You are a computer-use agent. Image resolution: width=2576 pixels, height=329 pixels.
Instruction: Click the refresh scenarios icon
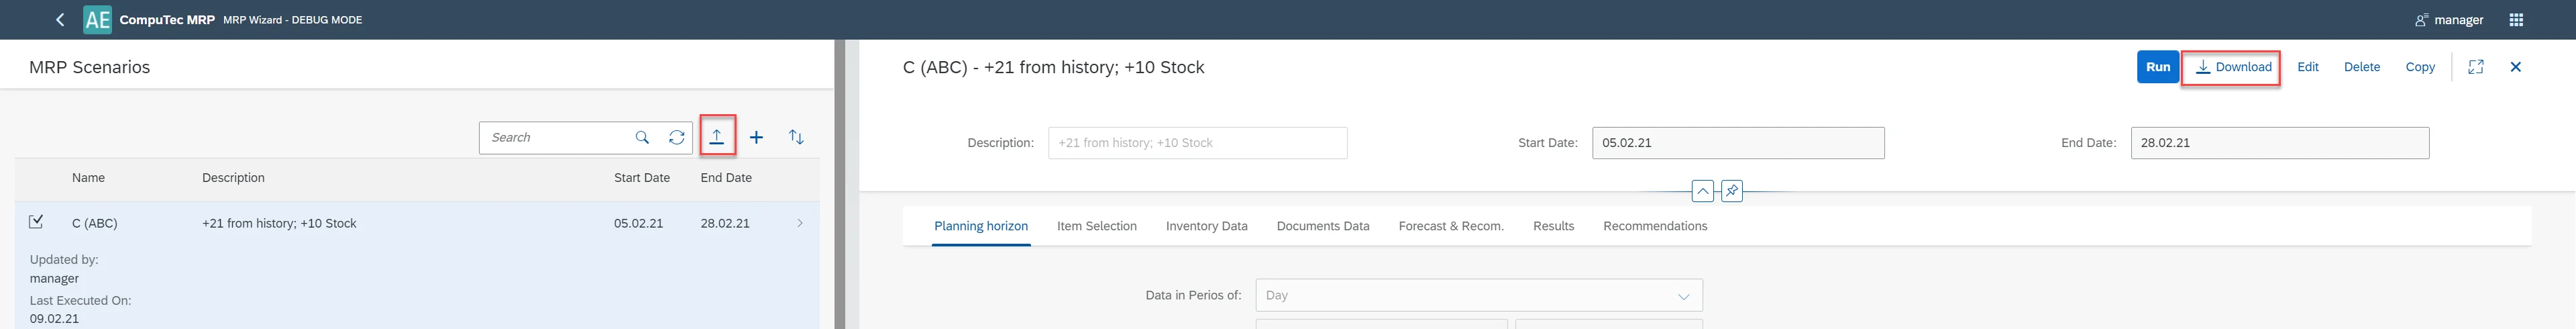[x=677, y=137]
